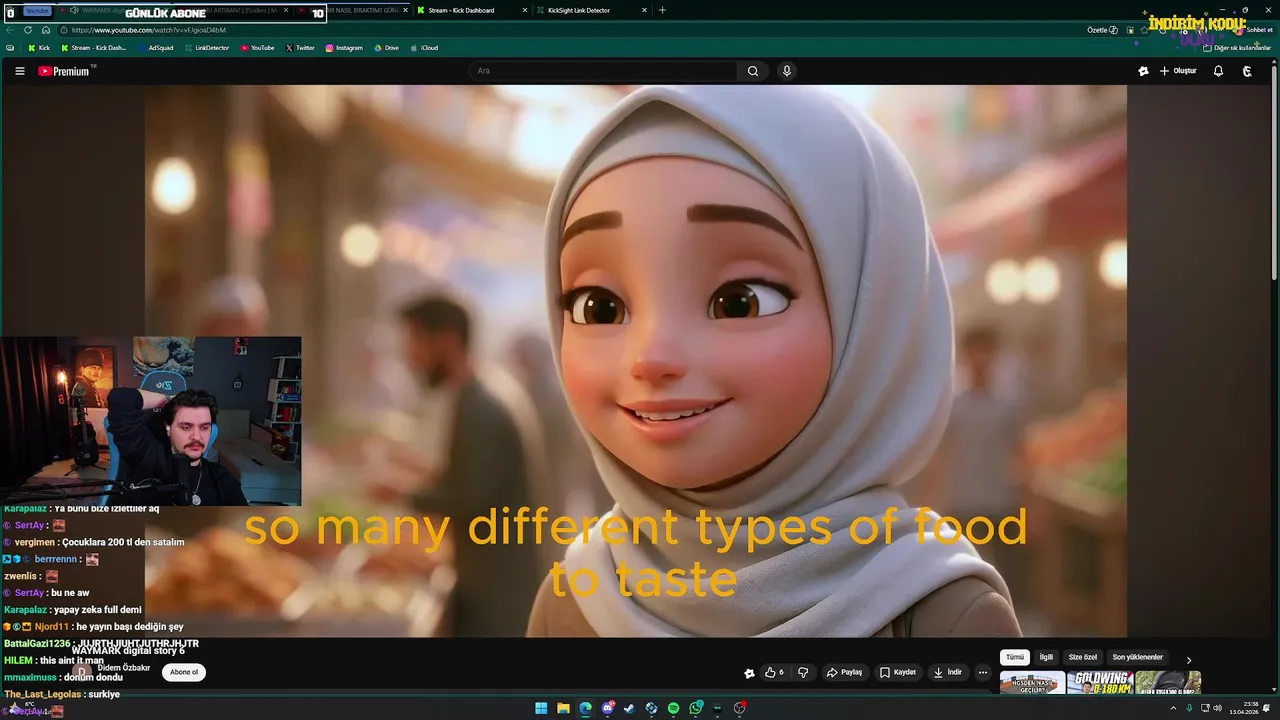The width and height of the screenshot is (1280, 720).
Task: Like the video with thumbs-up
Action: tap(774, 672)
